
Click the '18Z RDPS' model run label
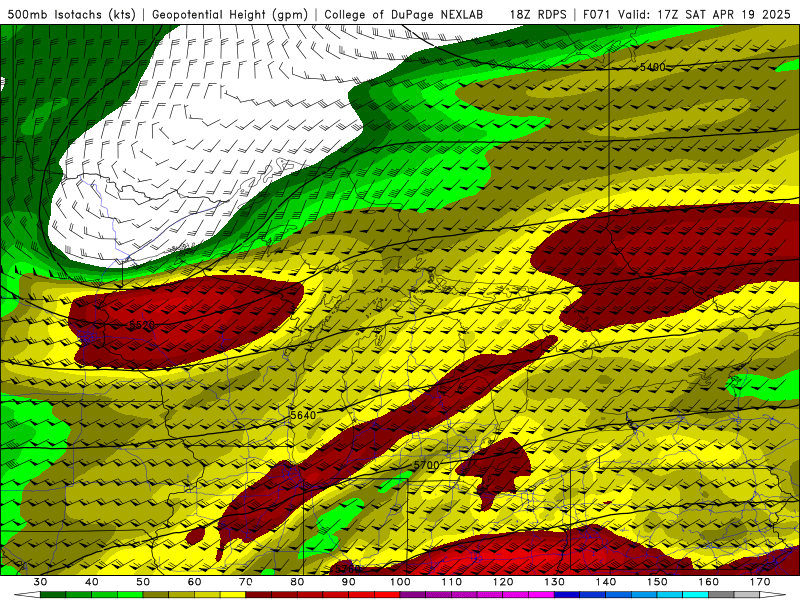(538, 14)
